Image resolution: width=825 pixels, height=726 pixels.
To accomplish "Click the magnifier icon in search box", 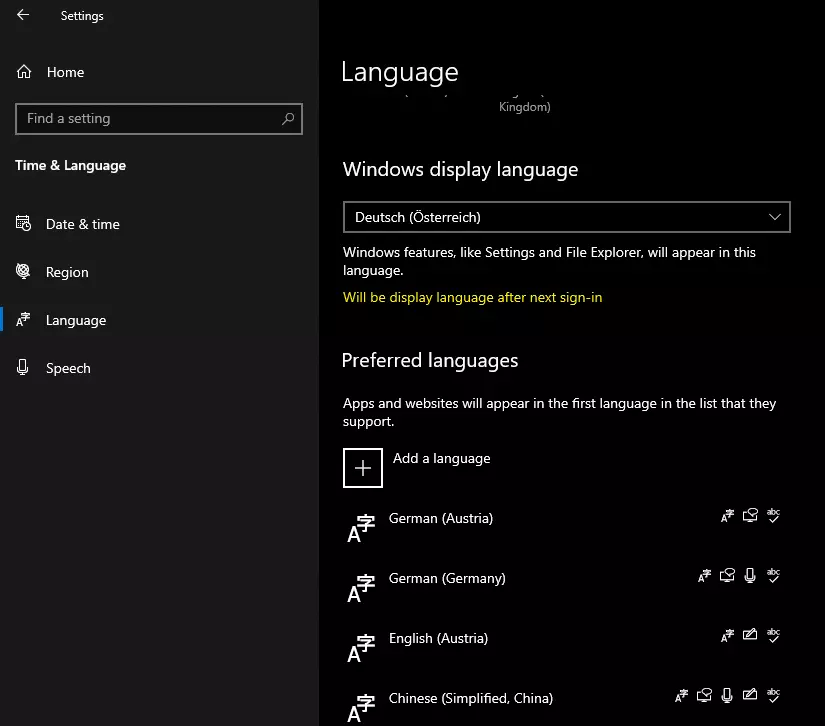I will point(288,119).
